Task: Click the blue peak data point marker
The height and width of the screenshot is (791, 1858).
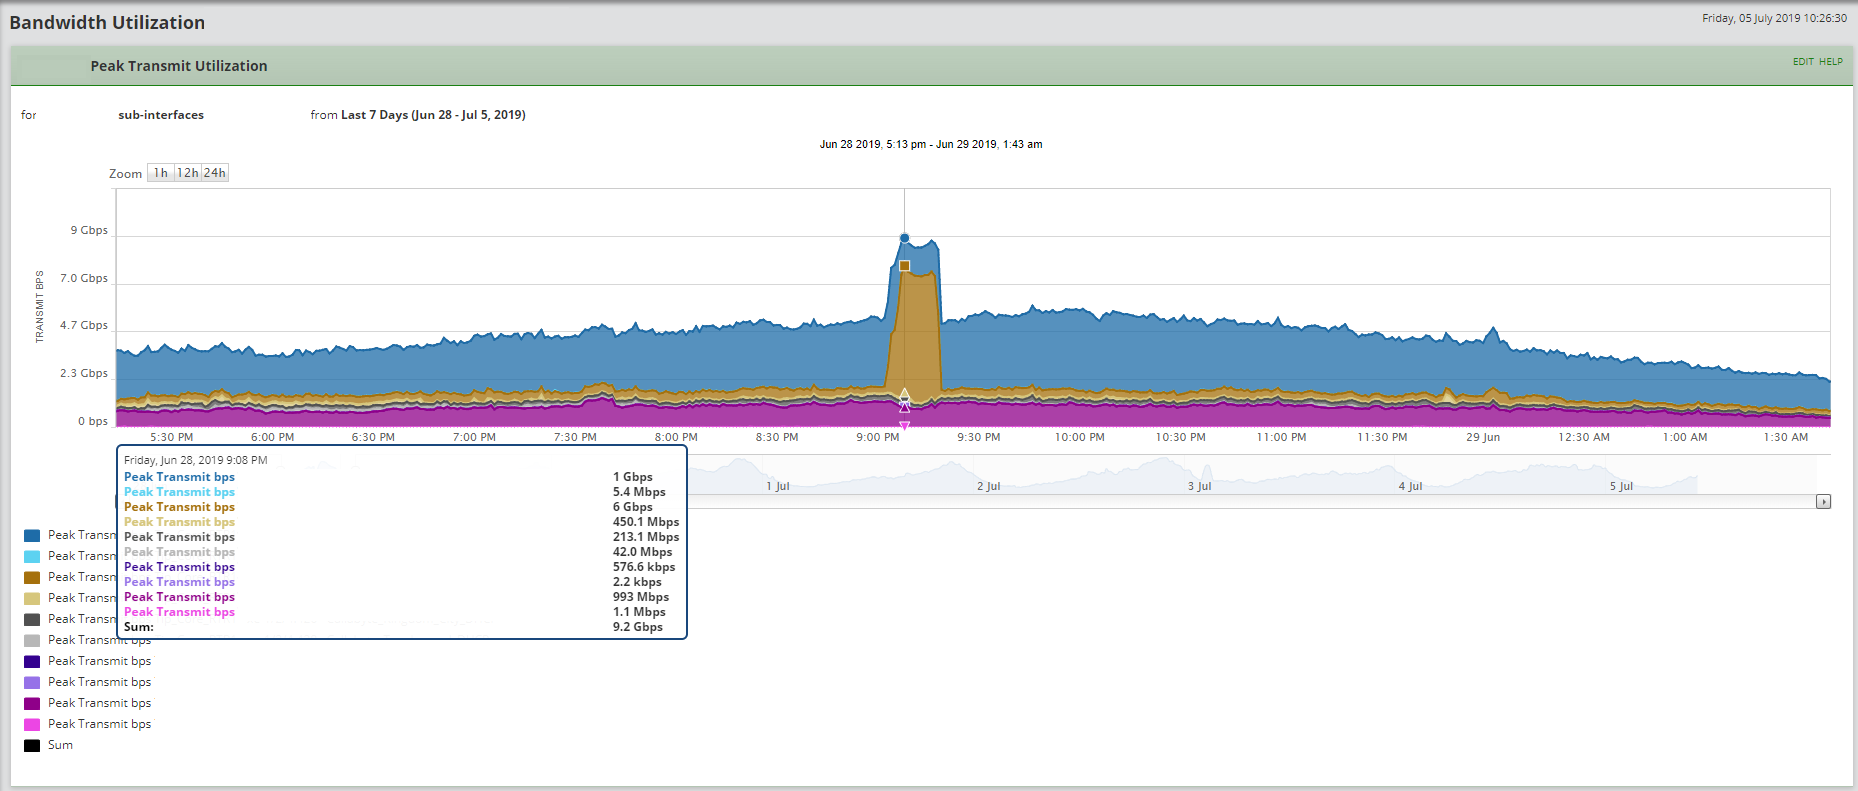Action: pos(904,238)
